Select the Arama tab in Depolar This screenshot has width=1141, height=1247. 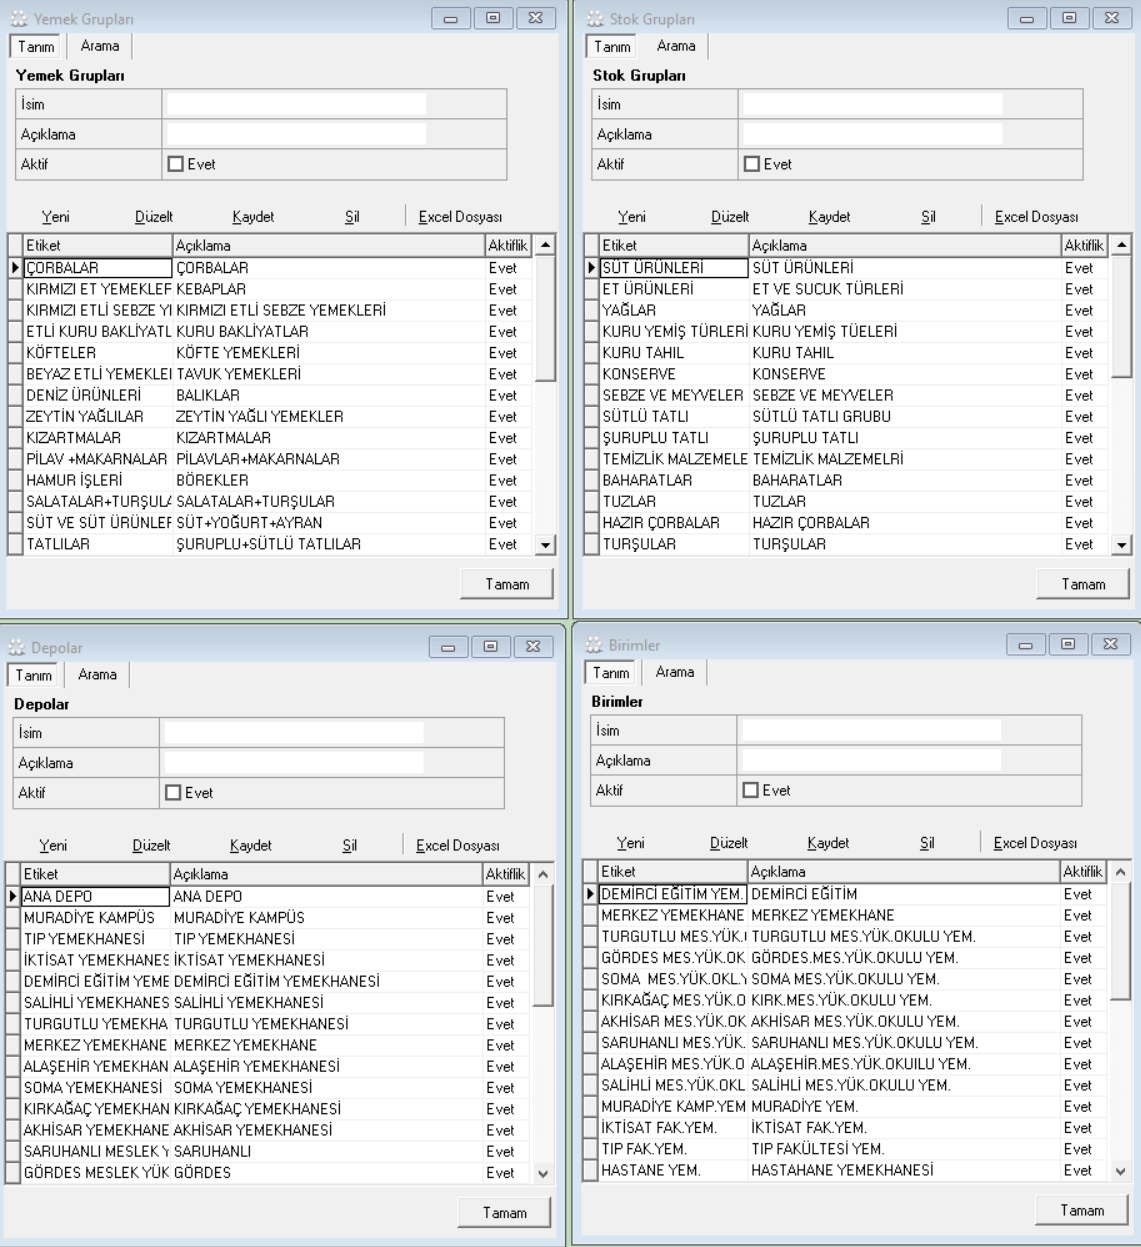click(98, 675)
